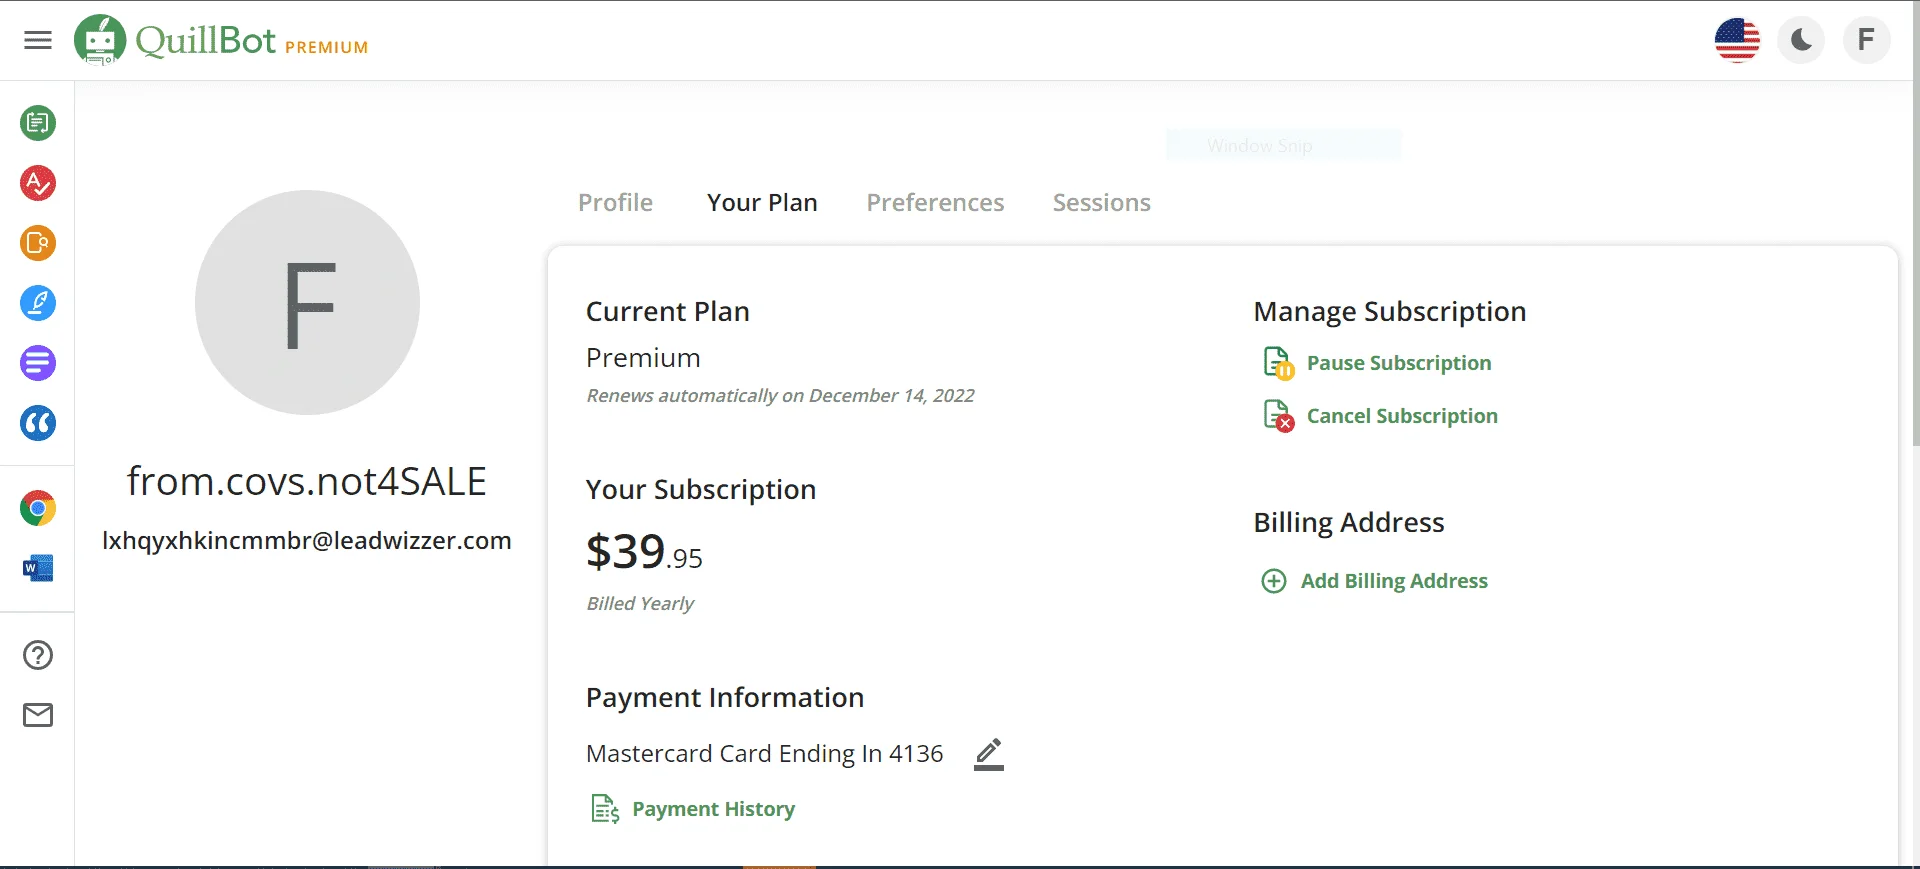Open the Co-Writer pen icon
Screen dimensions: 1920x869
click(x=38, y=303)
